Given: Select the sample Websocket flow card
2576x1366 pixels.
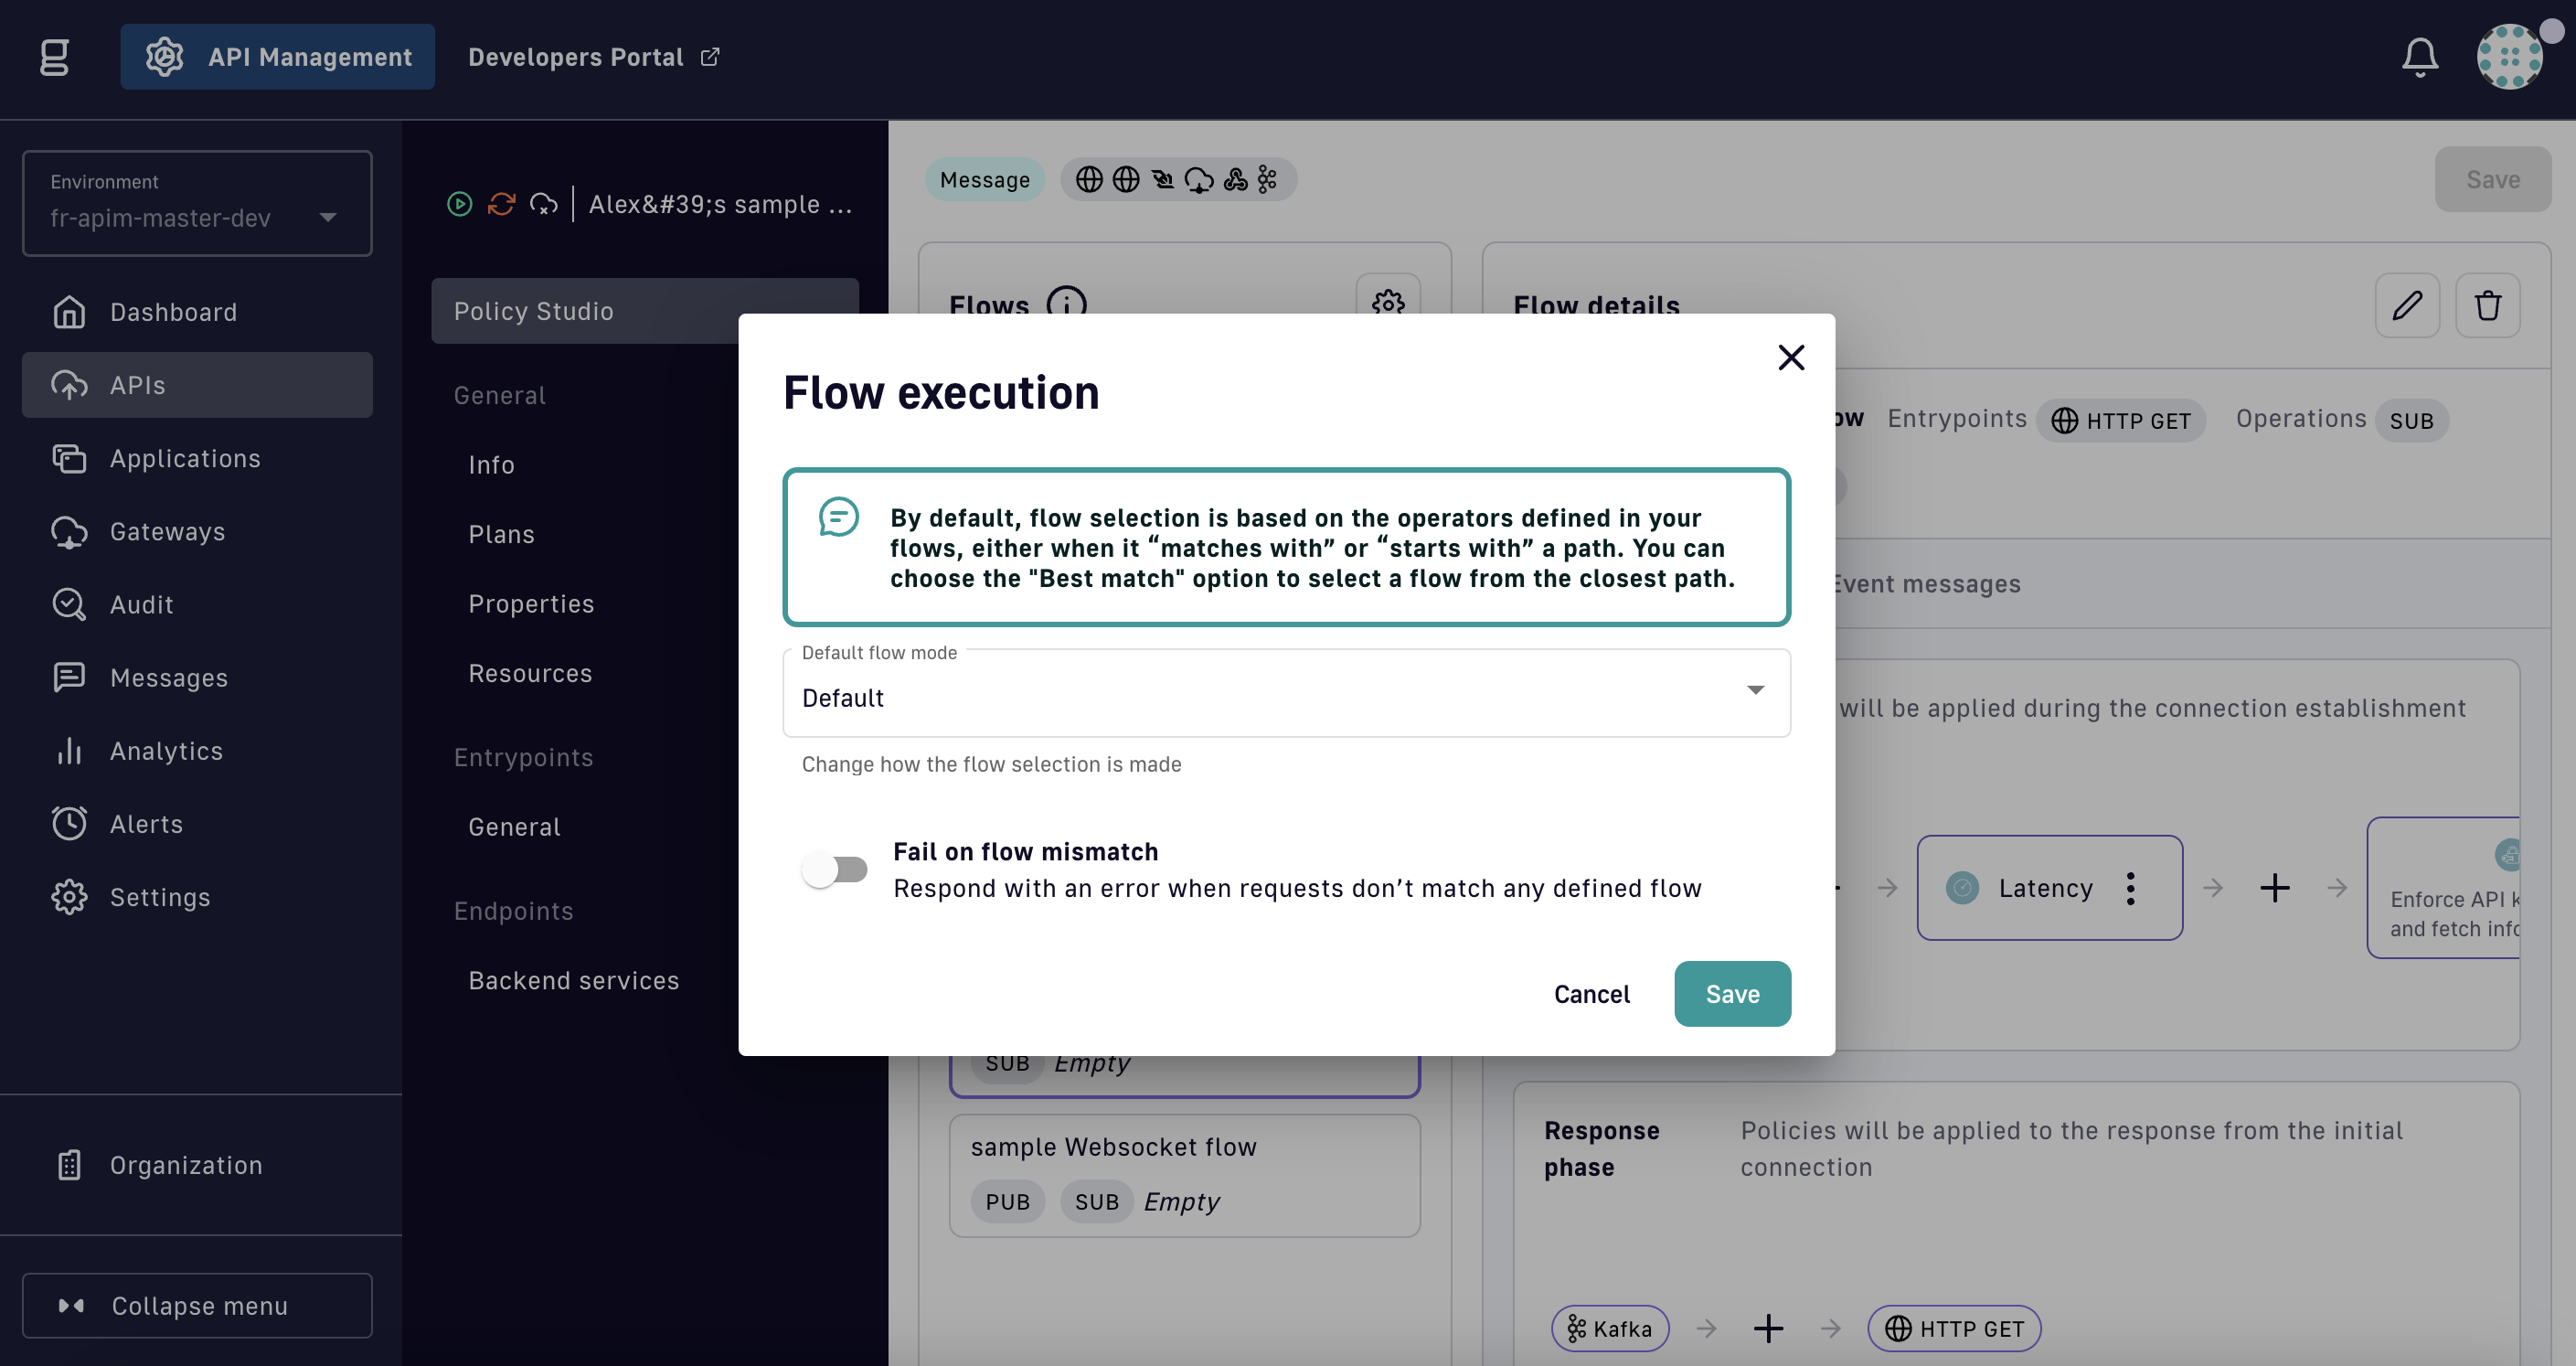Looking at the screenshot, I should click(x=1184, y=1174).
